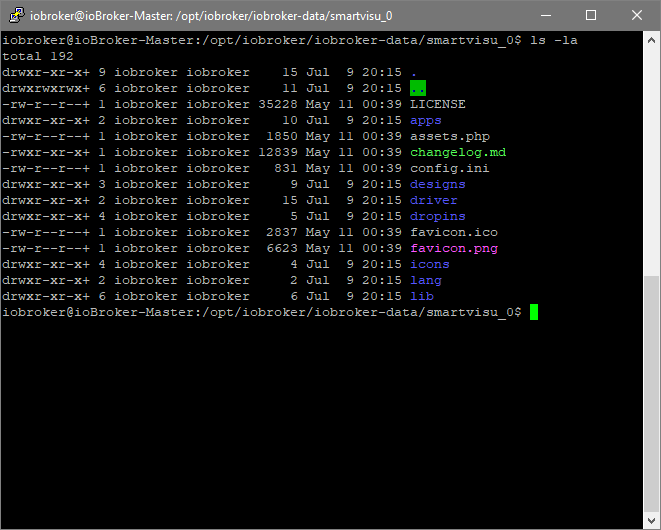Screen dimensions: 661x530
Task: Click the favicon.png file name
Action: pyautogui.click(x=454, y=248)
